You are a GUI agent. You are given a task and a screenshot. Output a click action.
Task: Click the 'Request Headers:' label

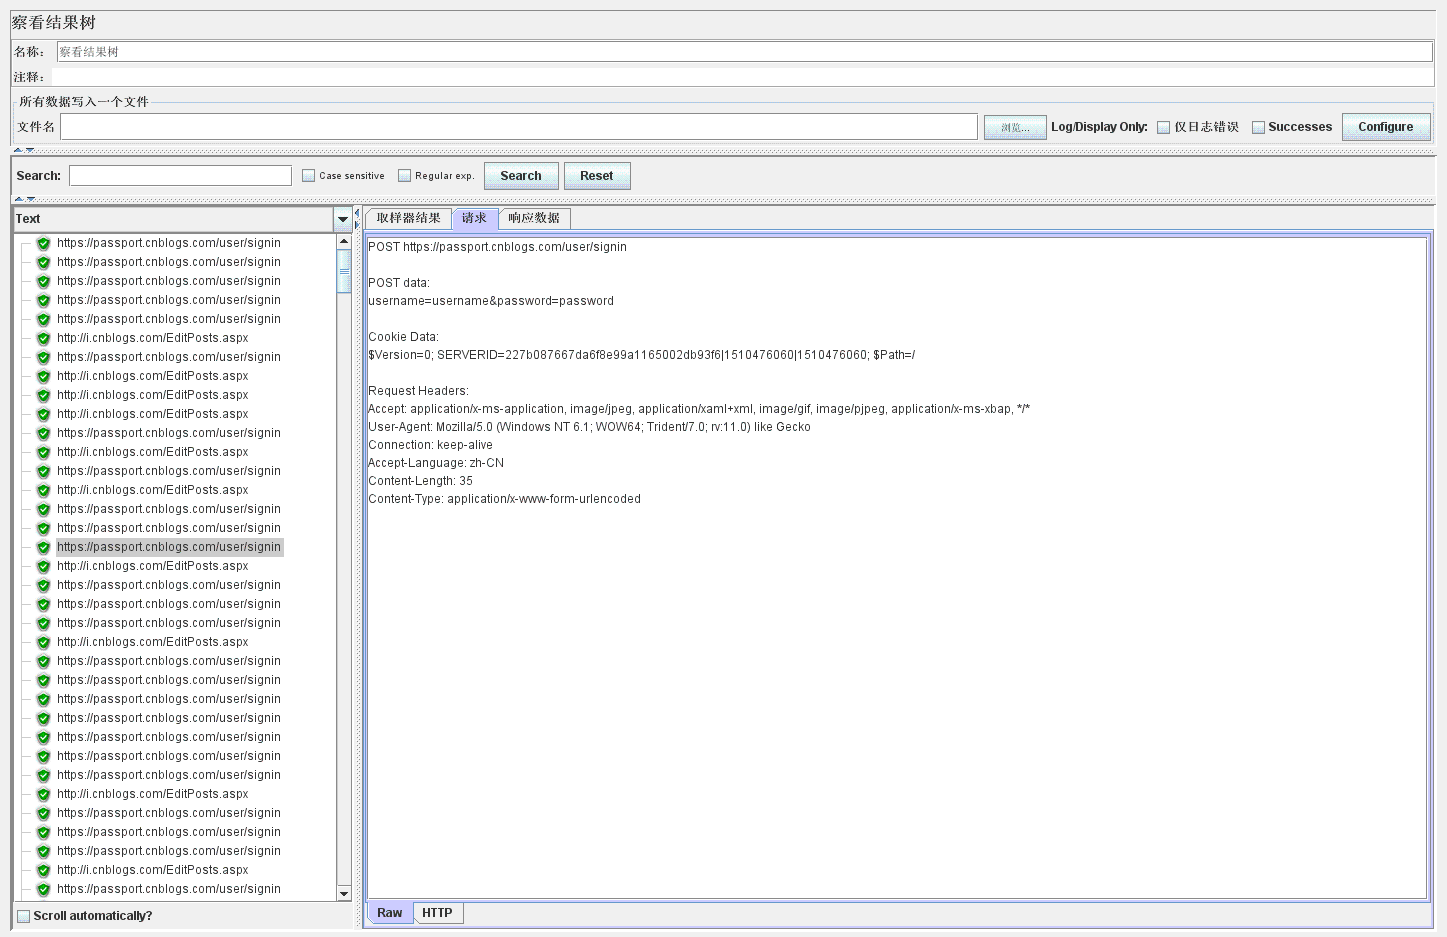418,391
